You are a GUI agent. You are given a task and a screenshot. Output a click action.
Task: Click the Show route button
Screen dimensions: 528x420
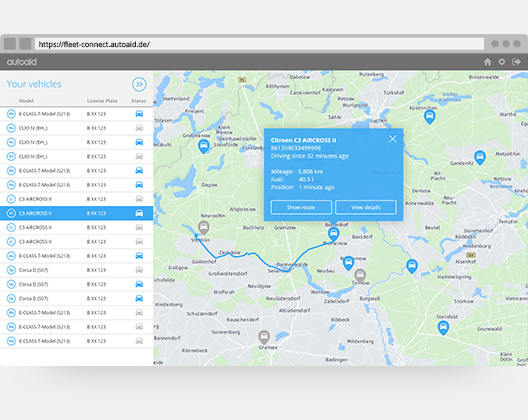(301, 207)
